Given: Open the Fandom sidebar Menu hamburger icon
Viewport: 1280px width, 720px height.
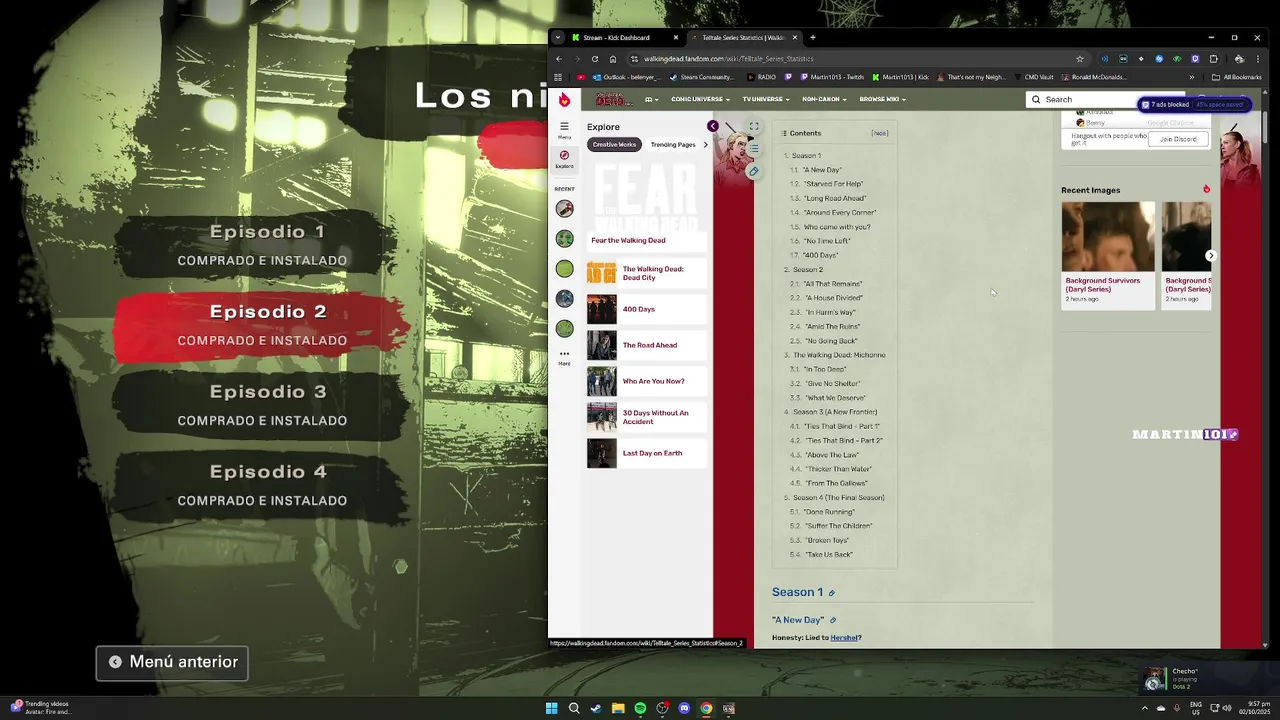Looking at the screenshot, I should 564,129.
